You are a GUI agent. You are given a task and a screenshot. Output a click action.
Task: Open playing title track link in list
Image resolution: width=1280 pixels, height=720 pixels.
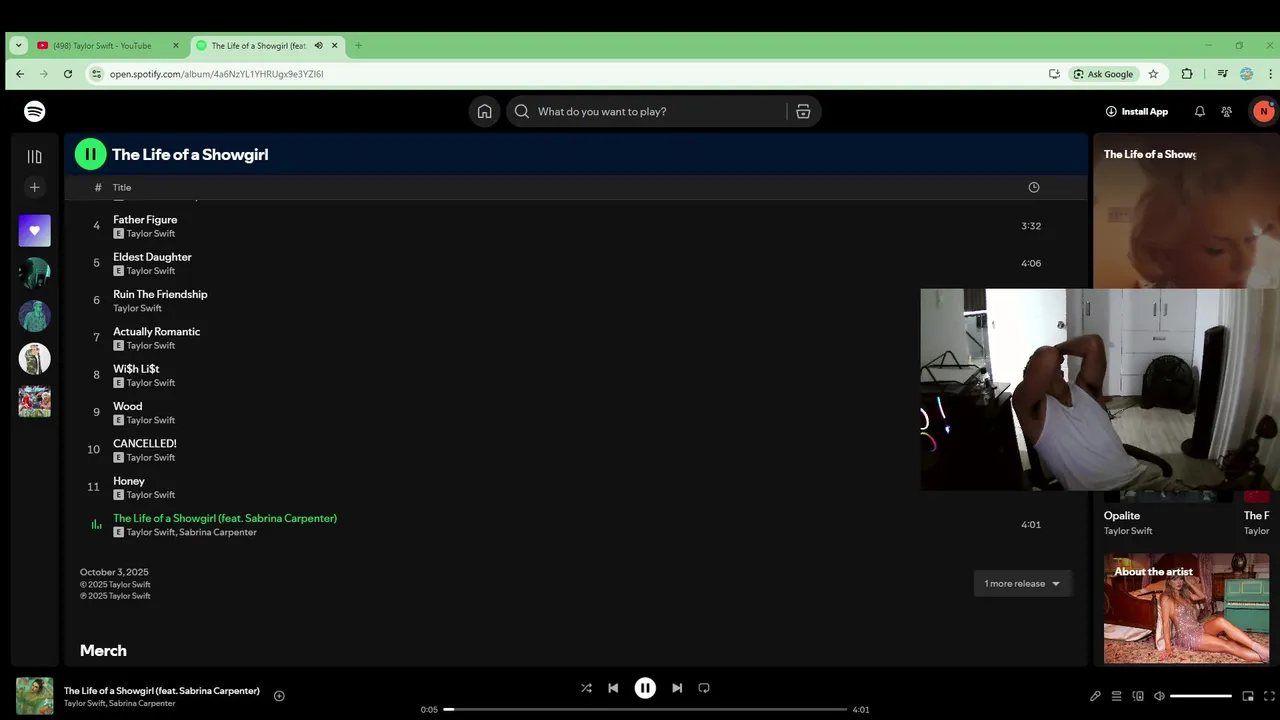point(225,518)
